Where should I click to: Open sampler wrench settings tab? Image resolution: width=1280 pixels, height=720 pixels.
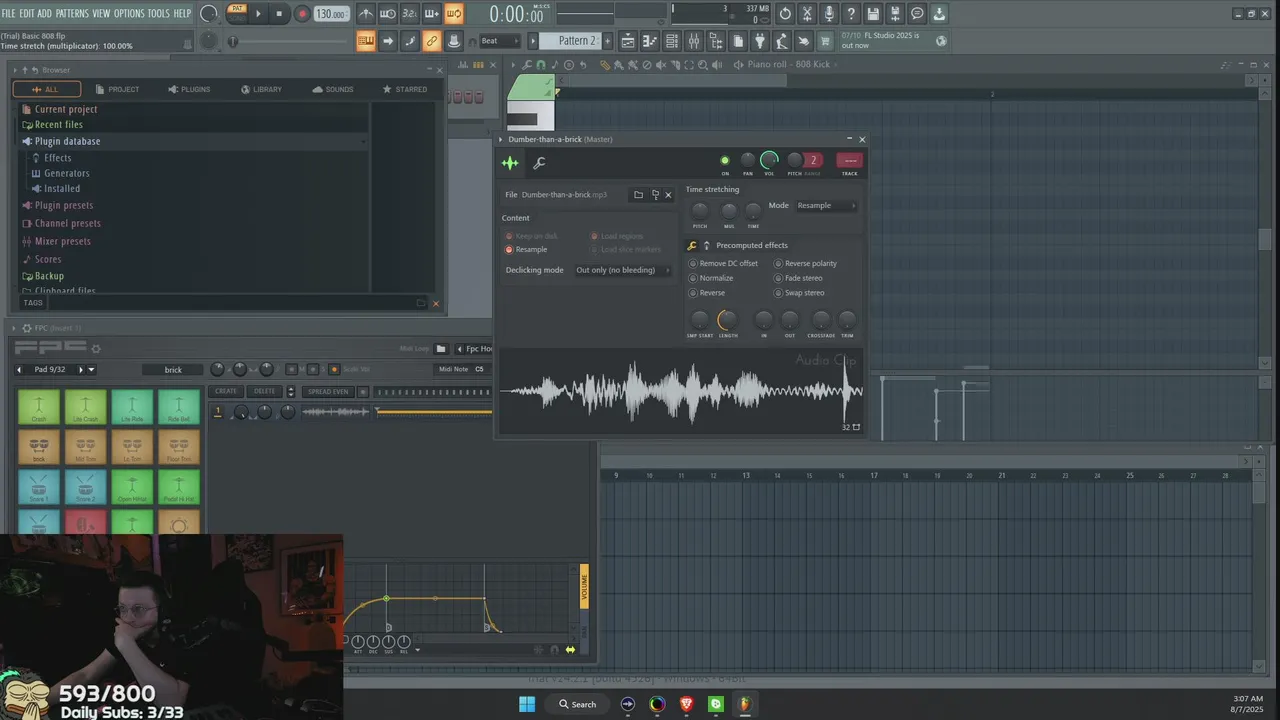(539, 163)
